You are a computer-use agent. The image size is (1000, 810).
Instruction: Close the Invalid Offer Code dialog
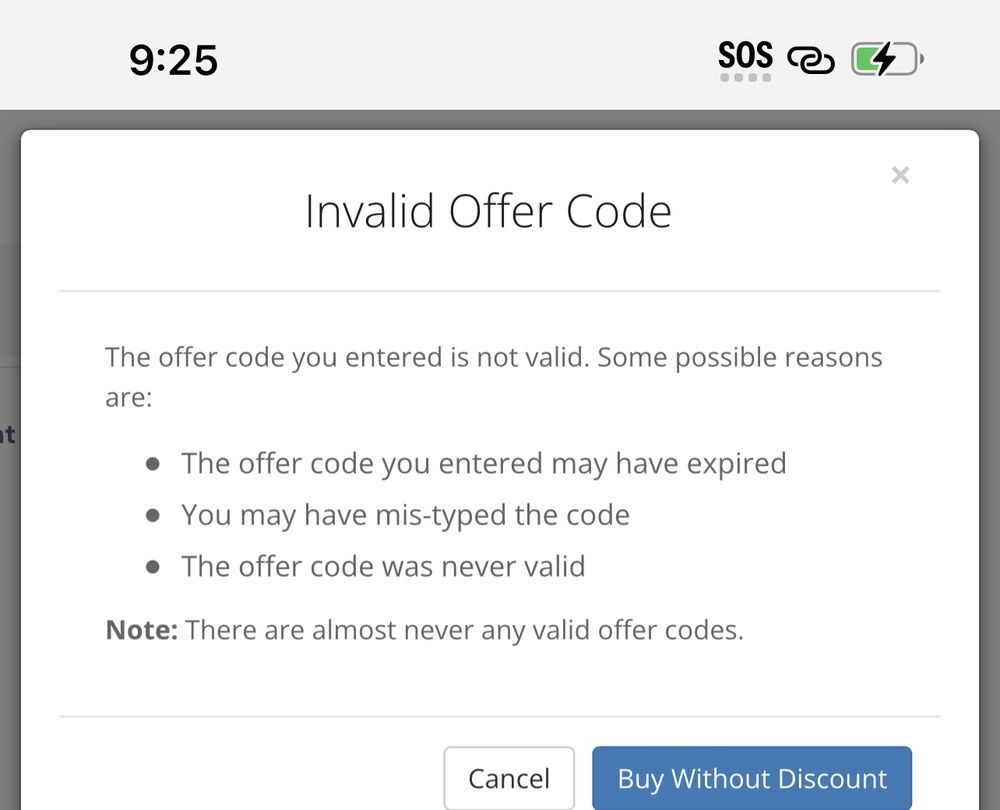point(900,176)
